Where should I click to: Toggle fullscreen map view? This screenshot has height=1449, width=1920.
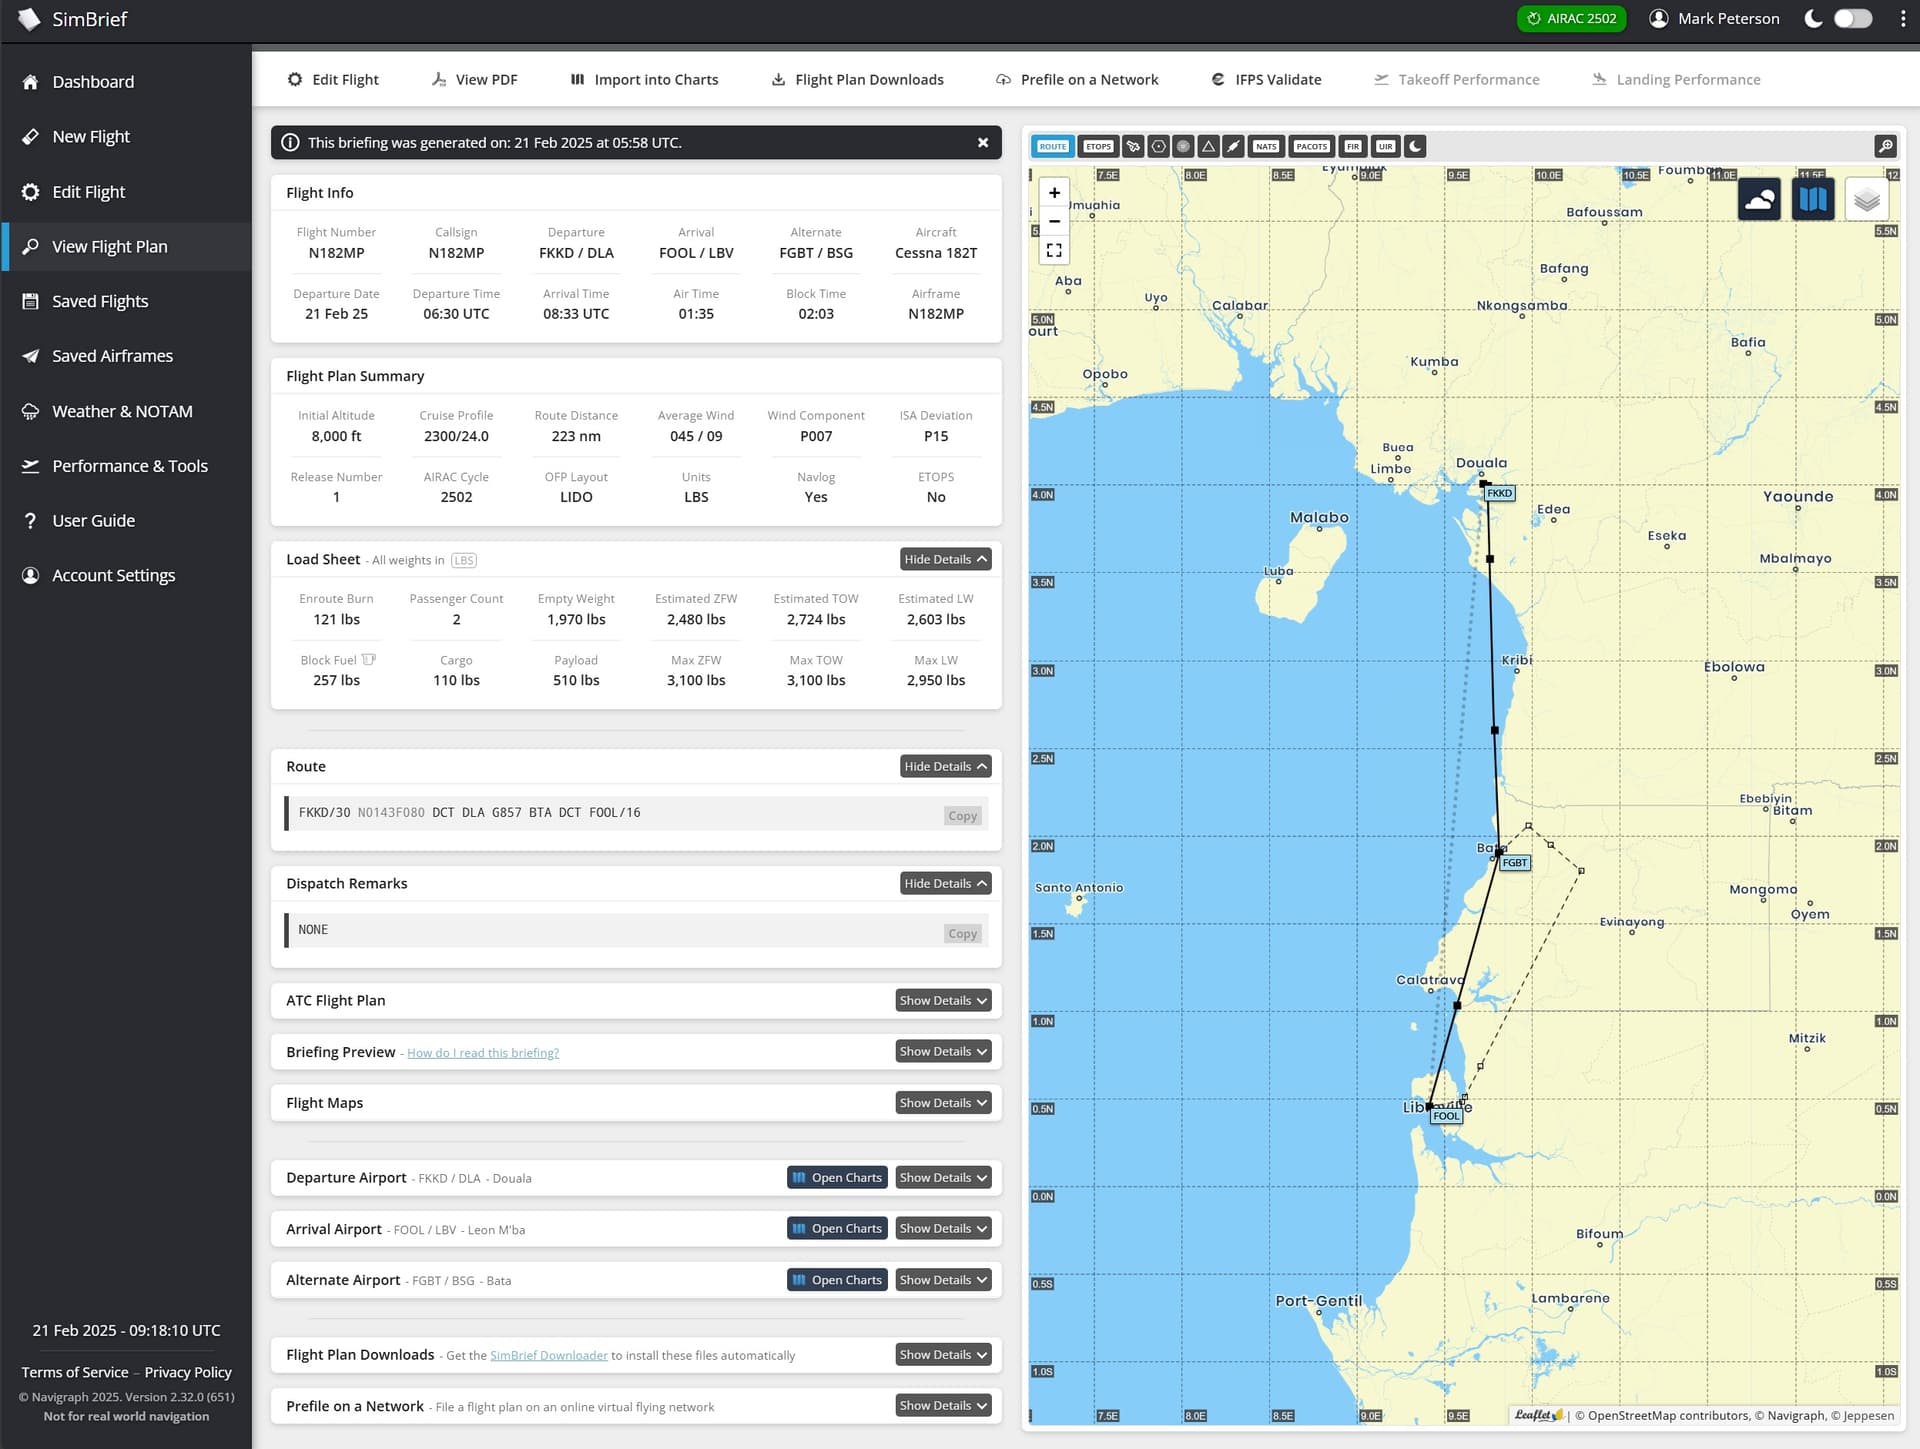(1054, 250)
